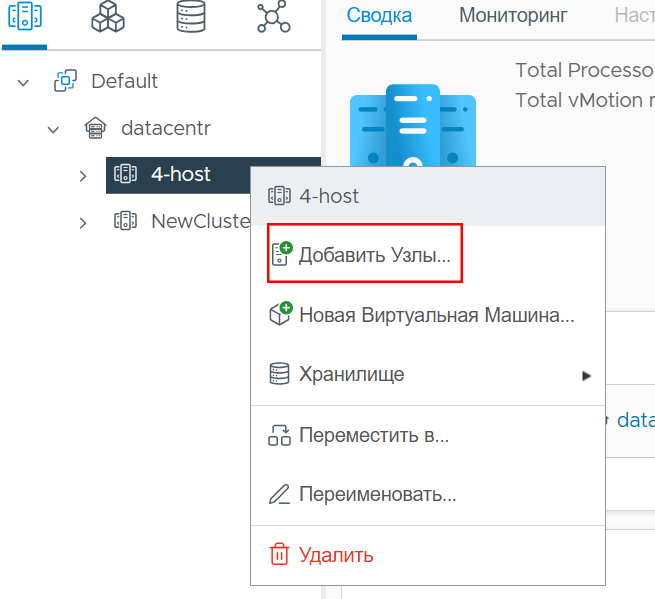655x599 pixels.
Task: Click the Total Processors label
Action: point(585,70)
